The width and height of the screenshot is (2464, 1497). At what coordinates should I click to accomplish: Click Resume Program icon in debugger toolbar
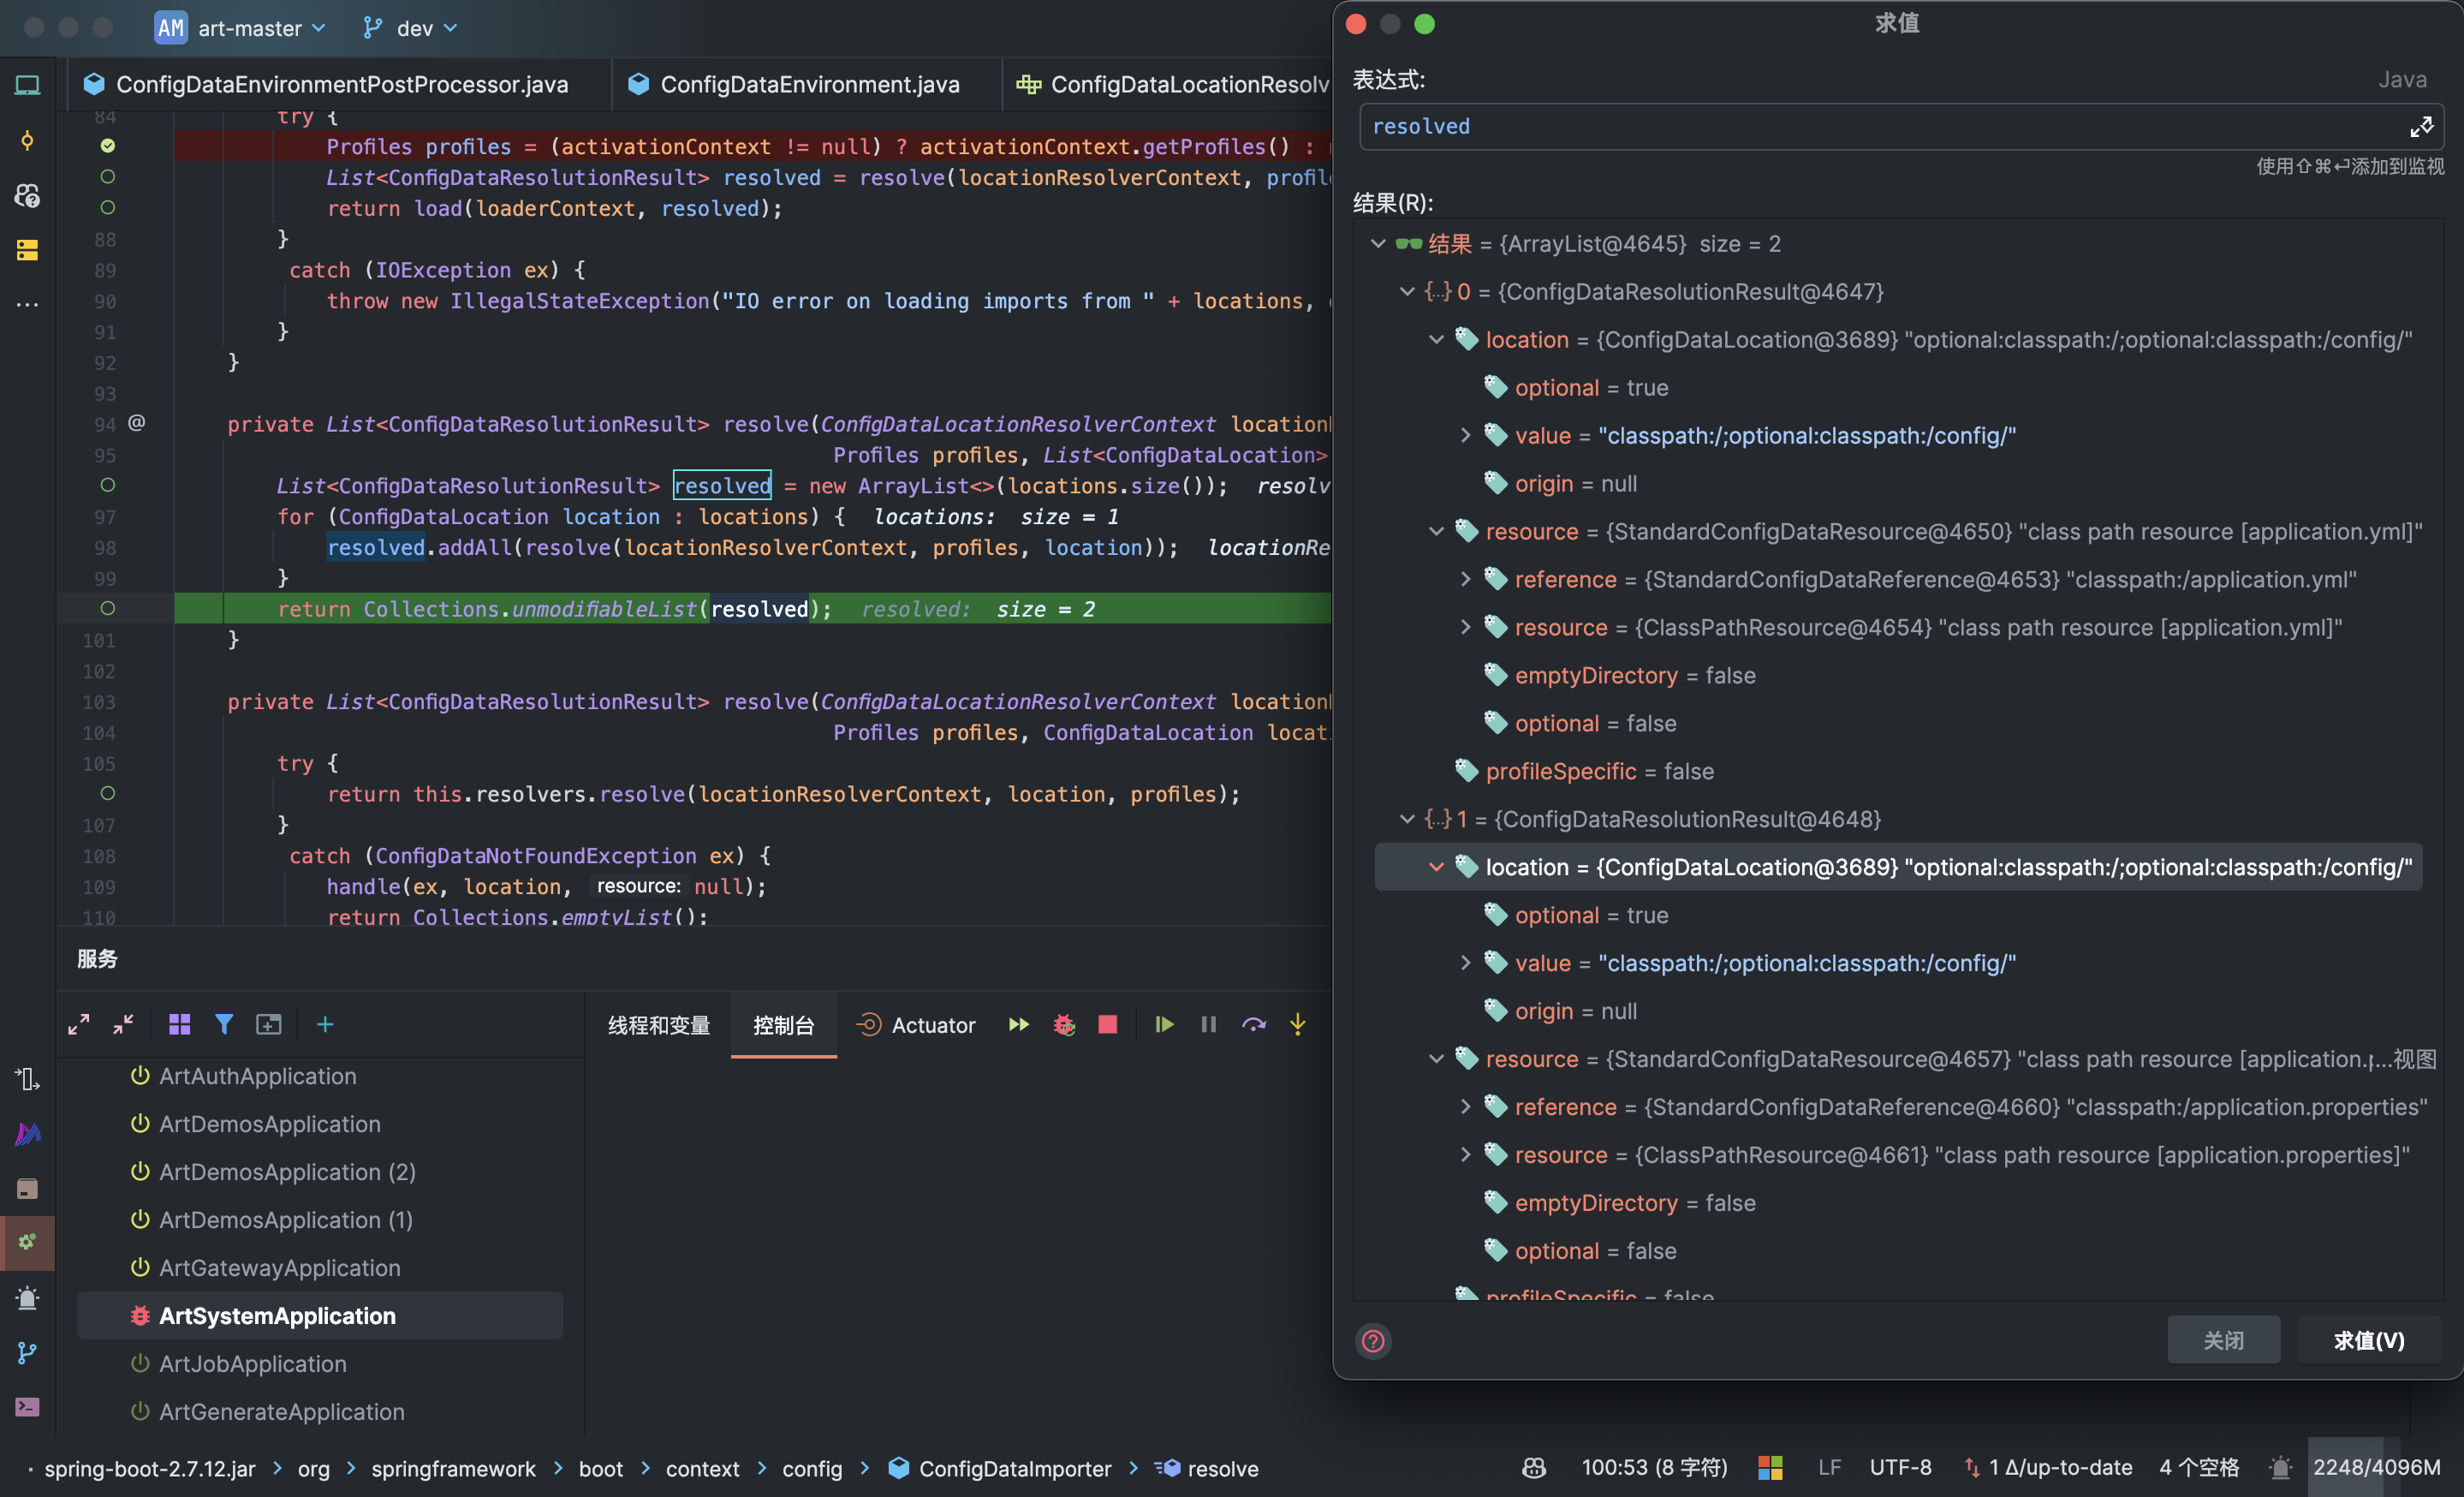pyautogui.click(x=1163, y=1024)
